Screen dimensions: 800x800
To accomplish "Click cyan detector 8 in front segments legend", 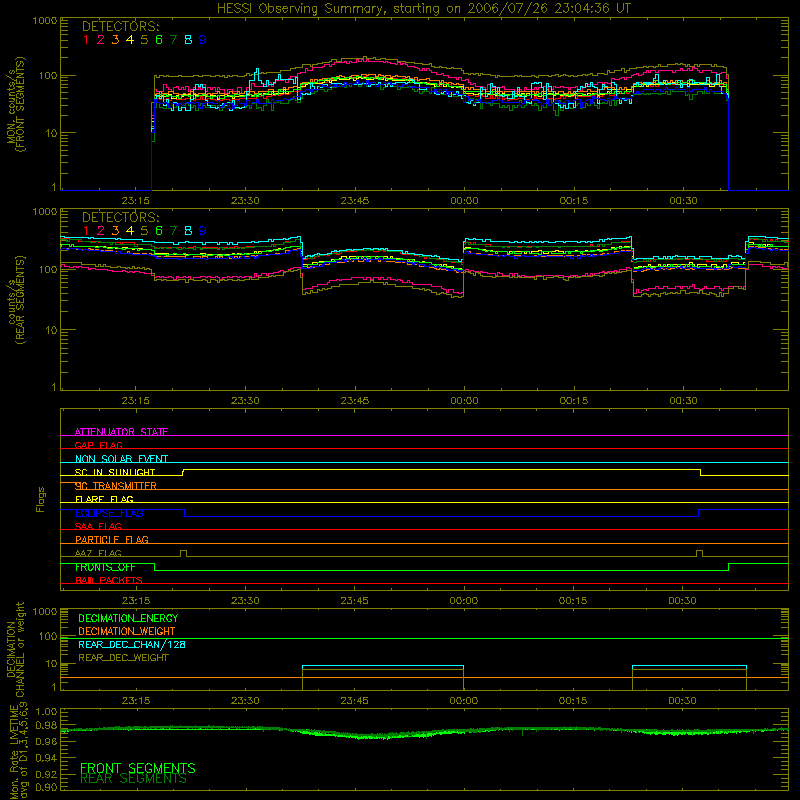I will [188, 40].
